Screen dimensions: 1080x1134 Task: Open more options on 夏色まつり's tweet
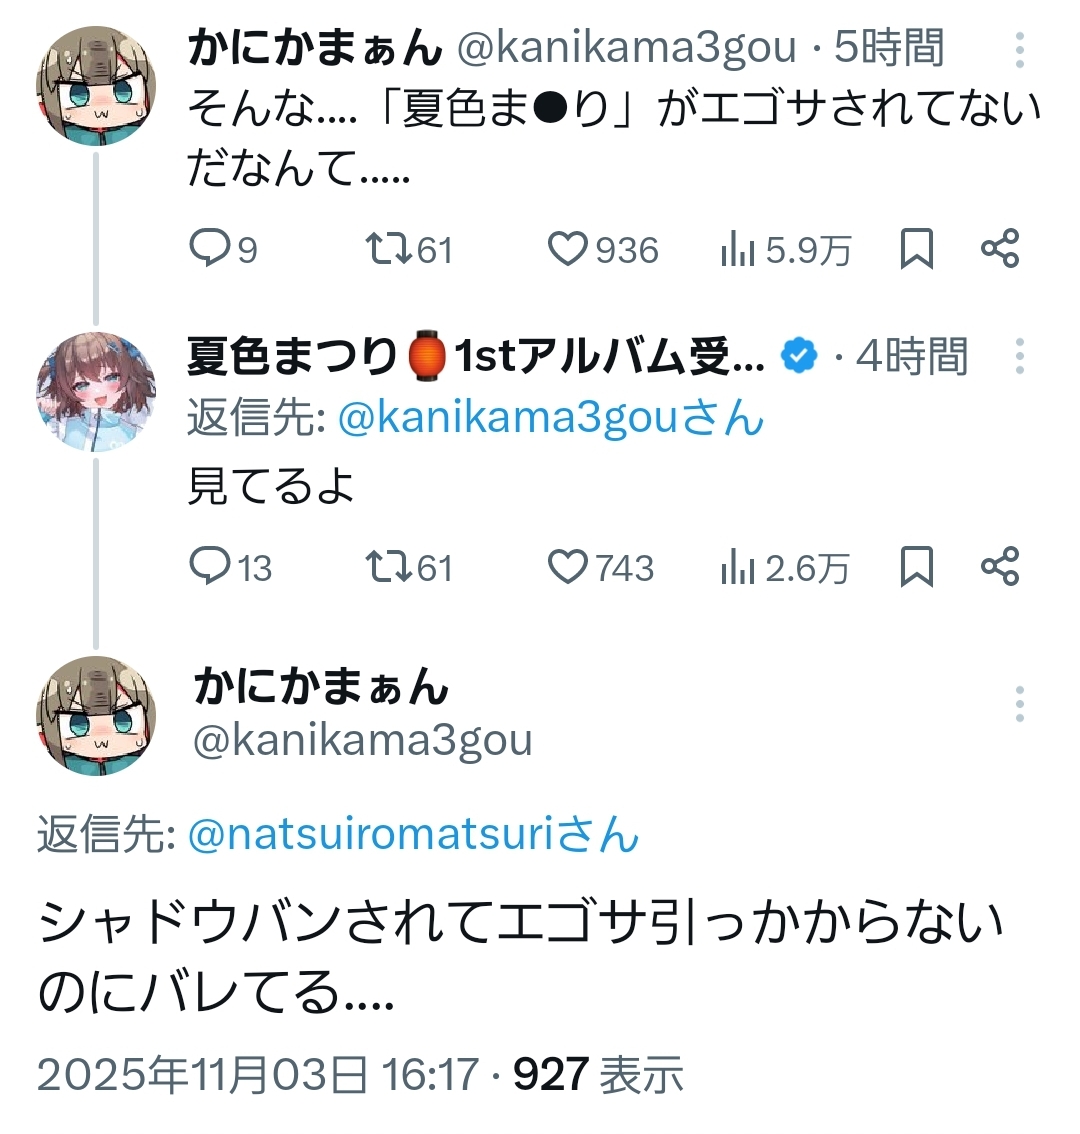[1019, 356]
